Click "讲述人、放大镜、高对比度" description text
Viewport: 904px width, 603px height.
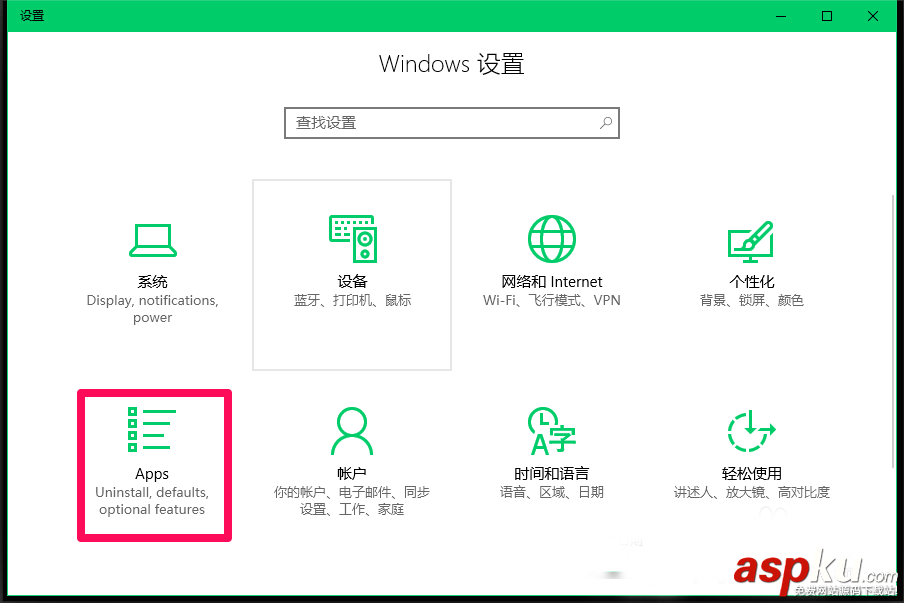[752, 492]
